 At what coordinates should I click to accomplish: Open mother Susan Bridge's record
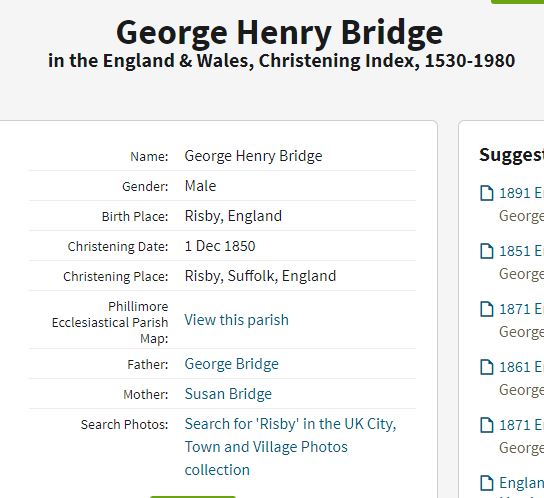click(228, 394)
